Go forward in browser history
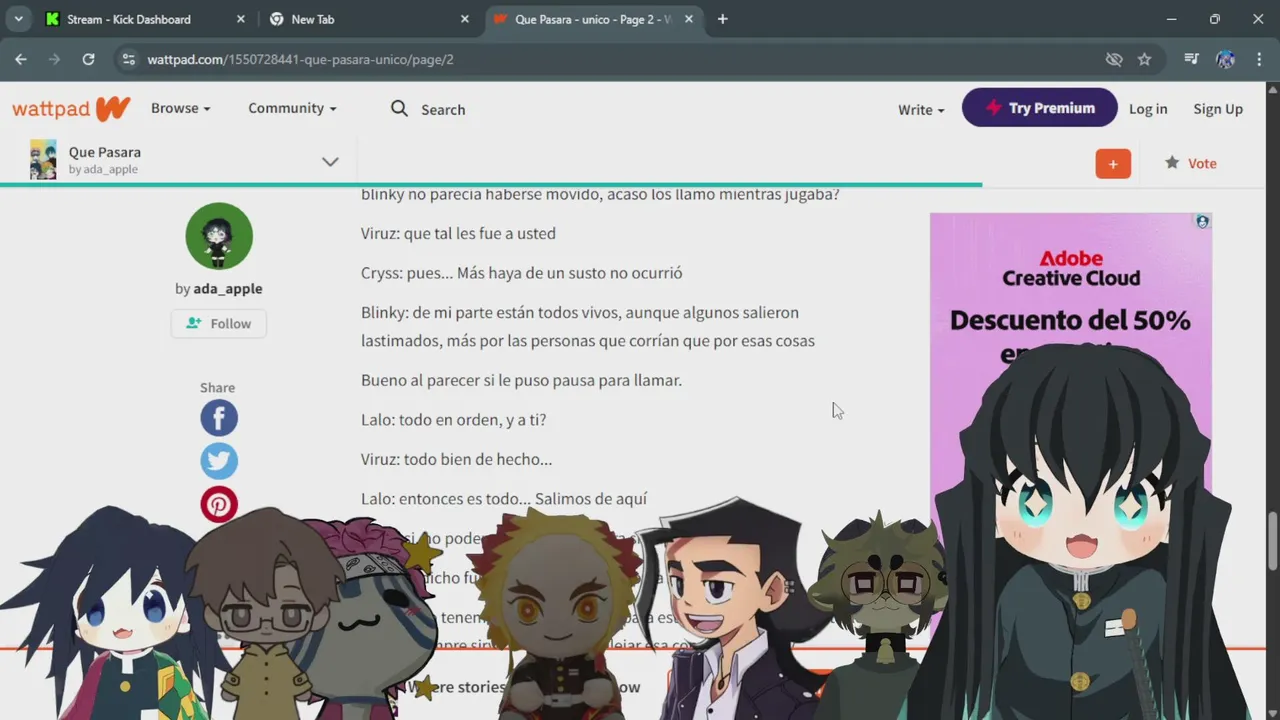 pos(54,59)
